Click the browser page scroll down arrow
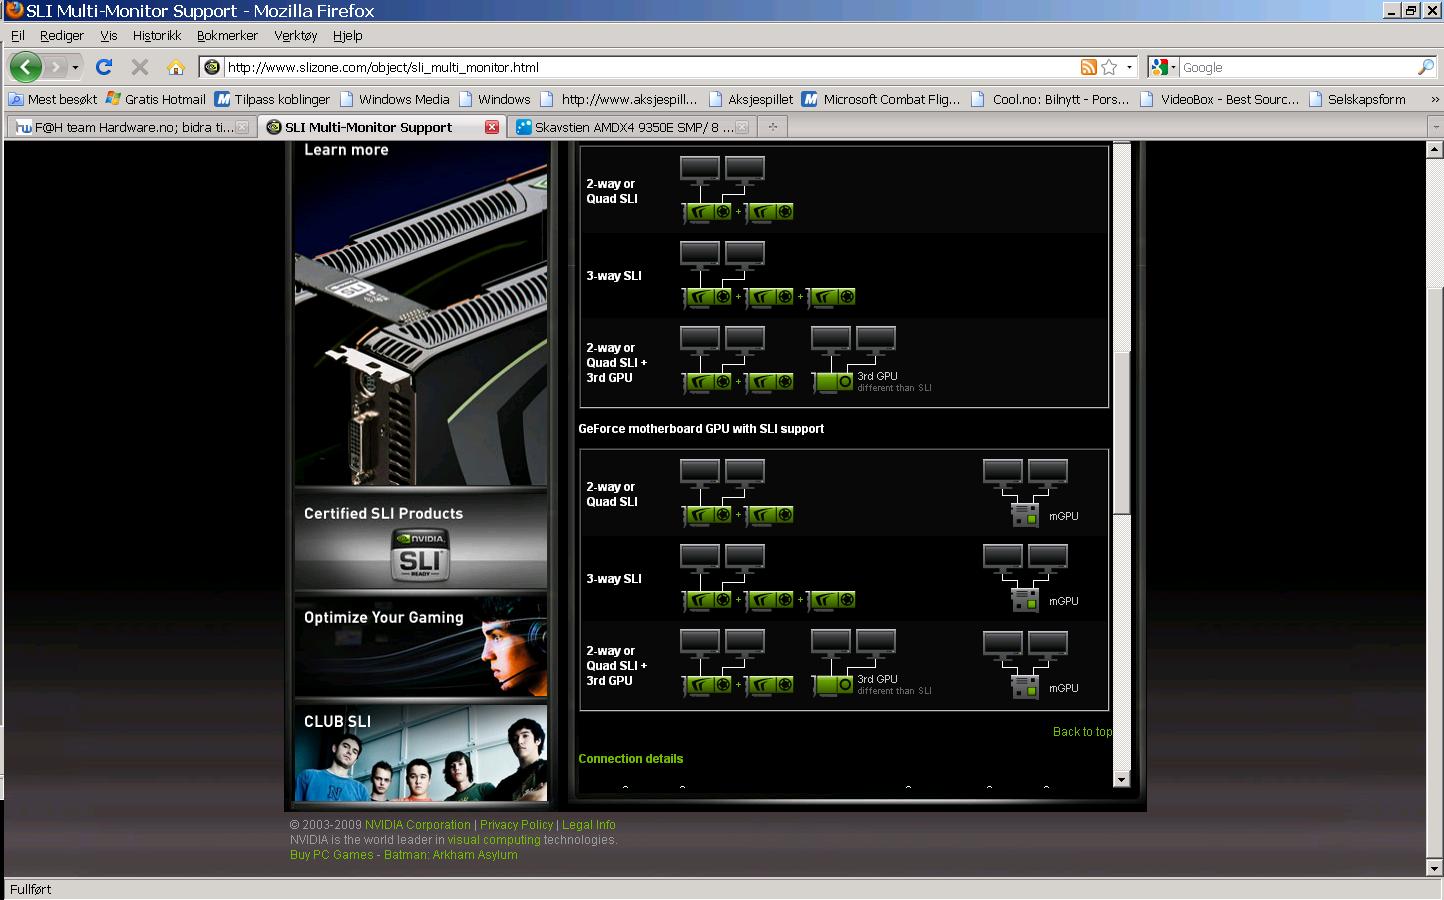 (1435, 868)
